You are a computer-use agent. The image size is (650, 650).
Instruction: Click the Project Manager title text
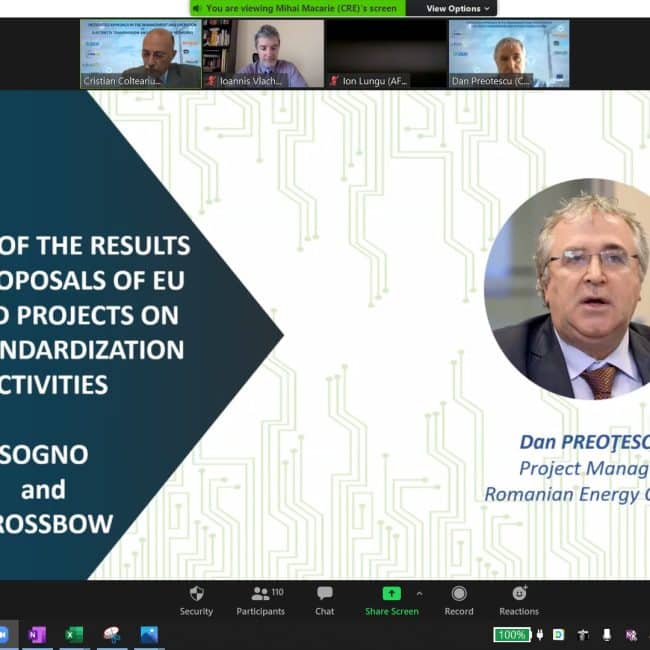(x=585, y=468)
